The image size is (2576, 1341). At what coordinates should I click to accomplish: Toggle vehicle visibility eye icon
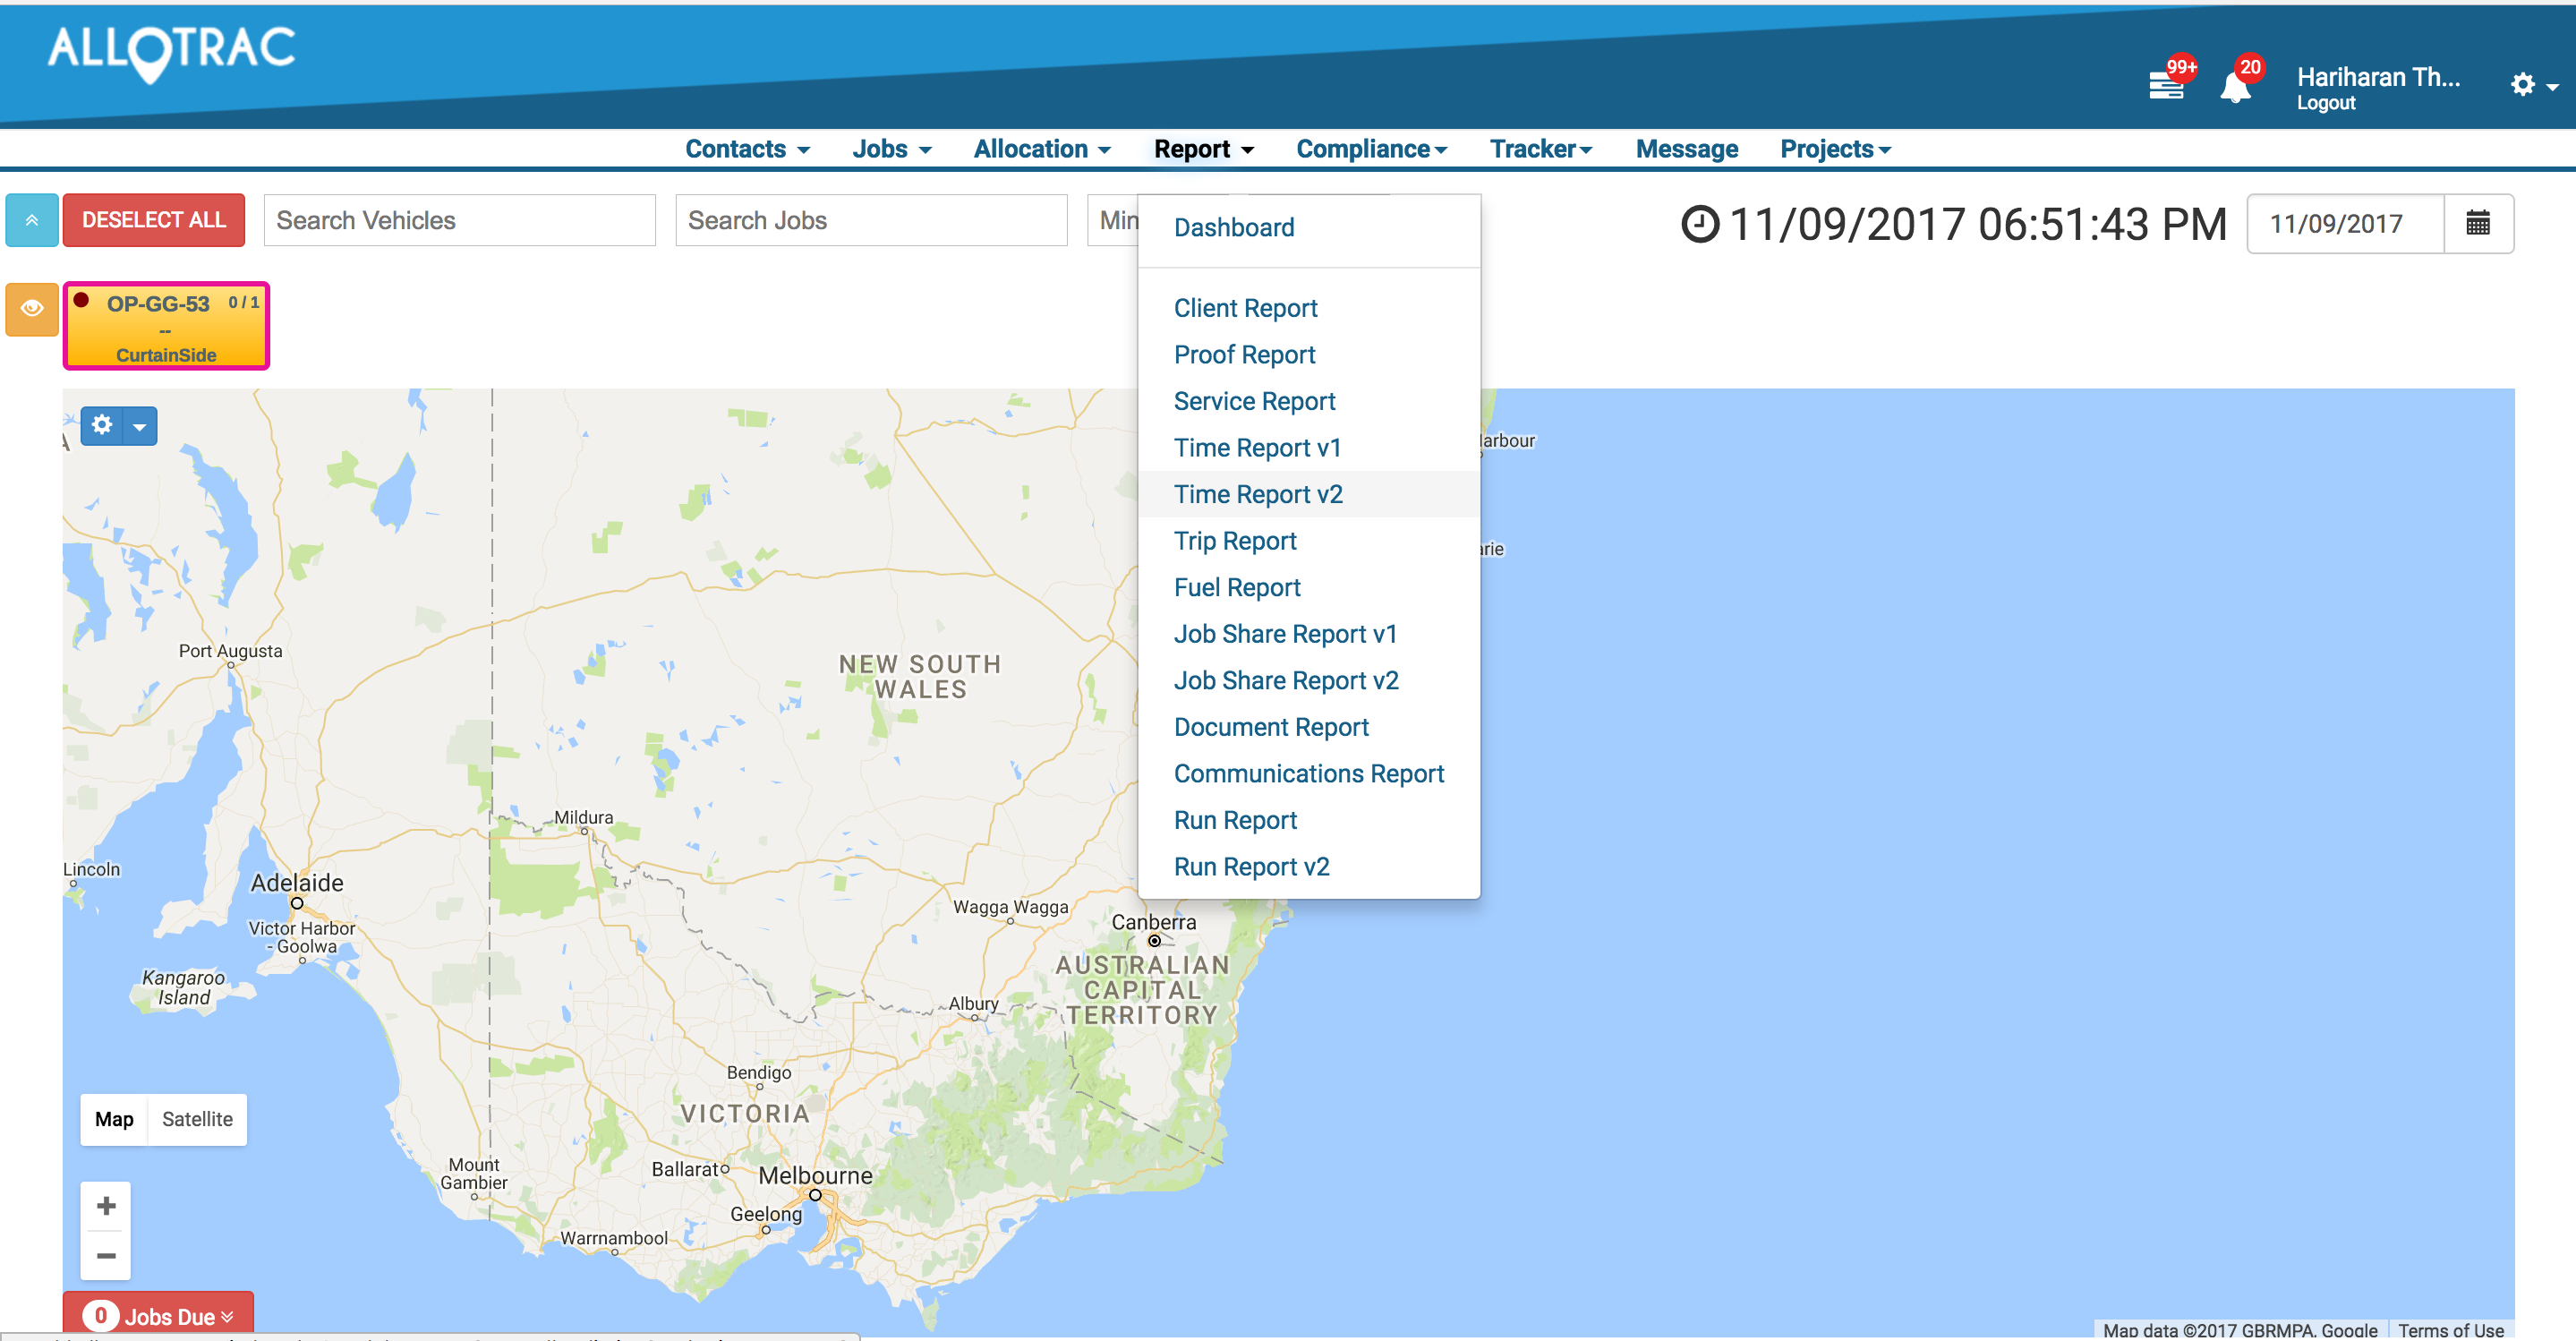click(x=32, y=309)
